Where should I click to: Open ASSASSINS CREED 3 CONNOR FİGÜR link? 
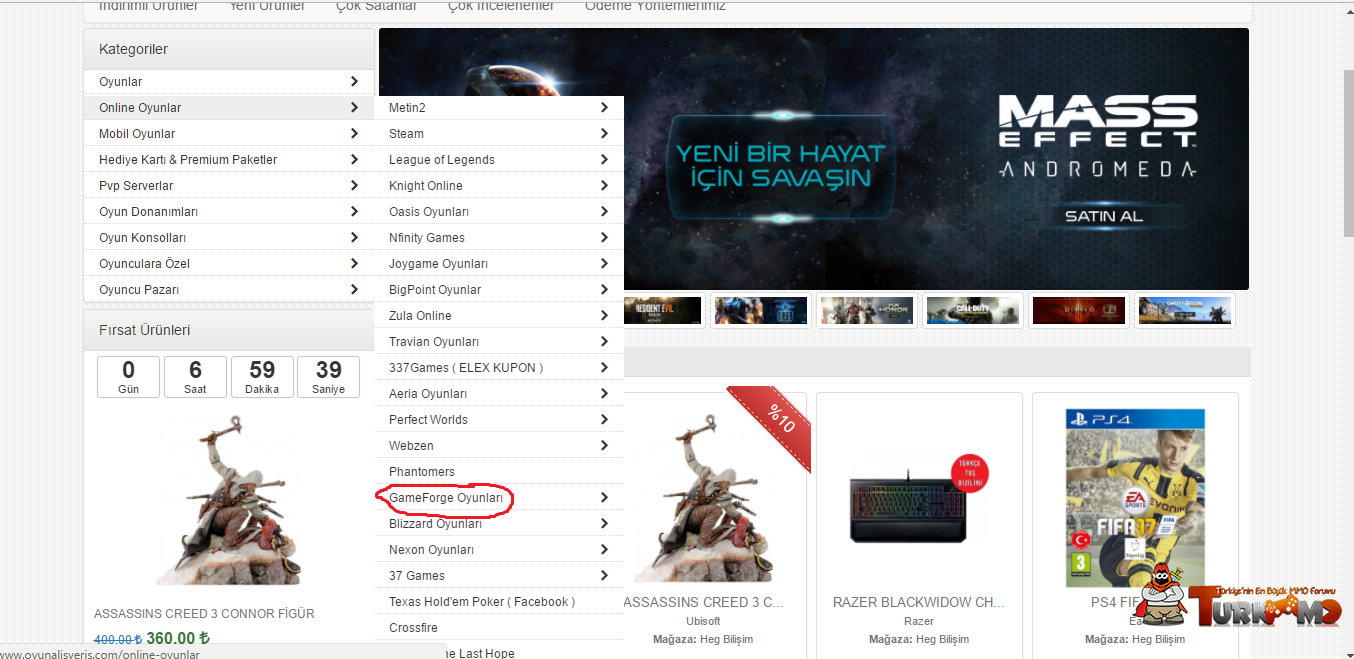[x=204, y=614]
